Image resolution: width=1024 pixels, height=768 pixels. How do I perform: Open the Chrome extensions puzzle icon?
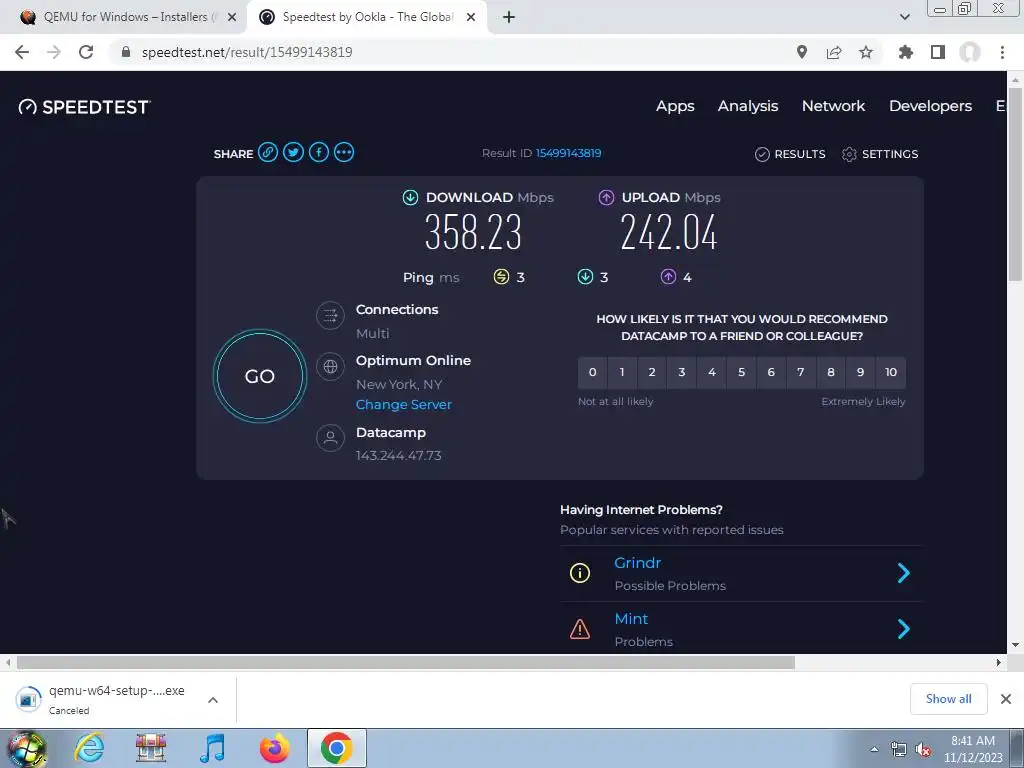coord(905,52)
